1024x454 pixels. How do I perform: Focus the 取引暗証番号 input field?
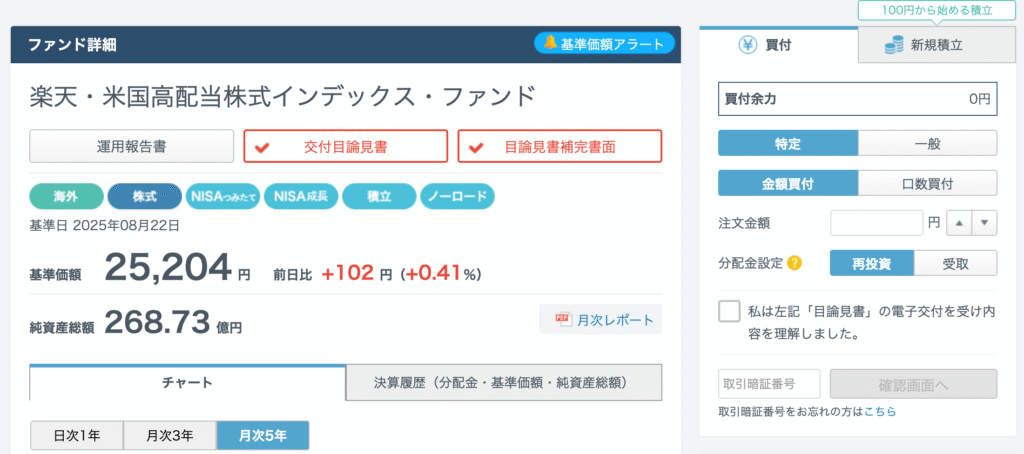[769, 384]
